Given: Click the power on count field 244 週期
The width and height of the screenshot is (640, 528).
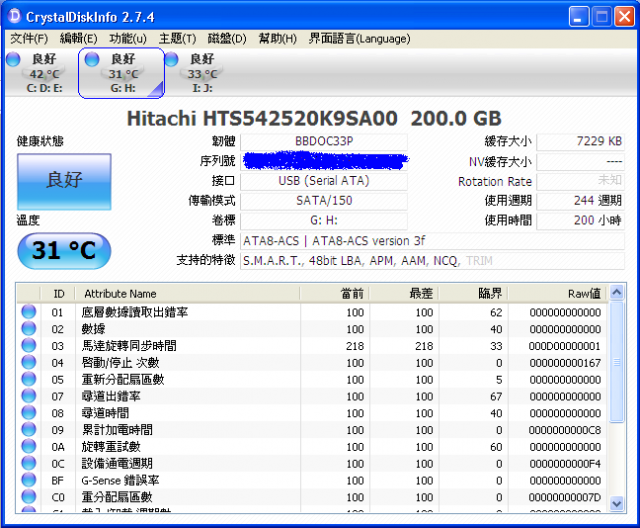Looking at the screenshot, I should (580, 201).
